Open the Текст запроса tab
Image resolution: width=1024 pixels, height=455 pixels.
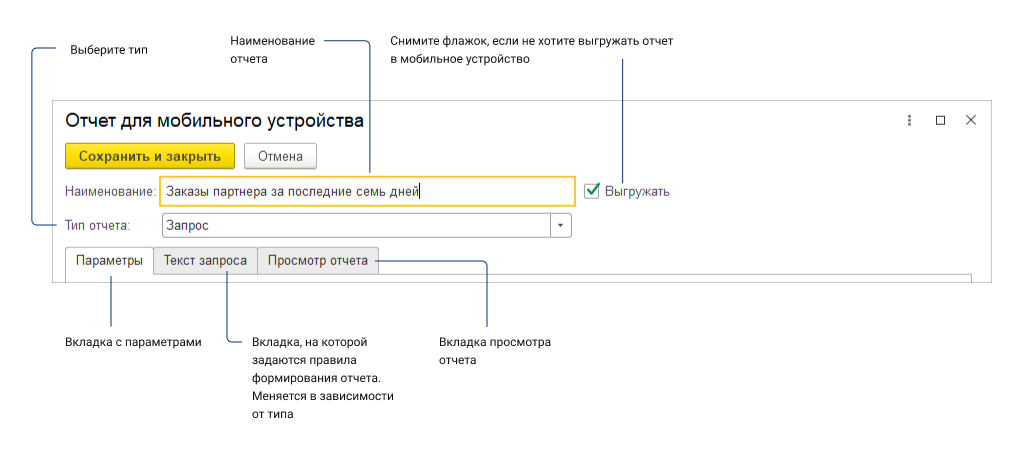(205, 260)
